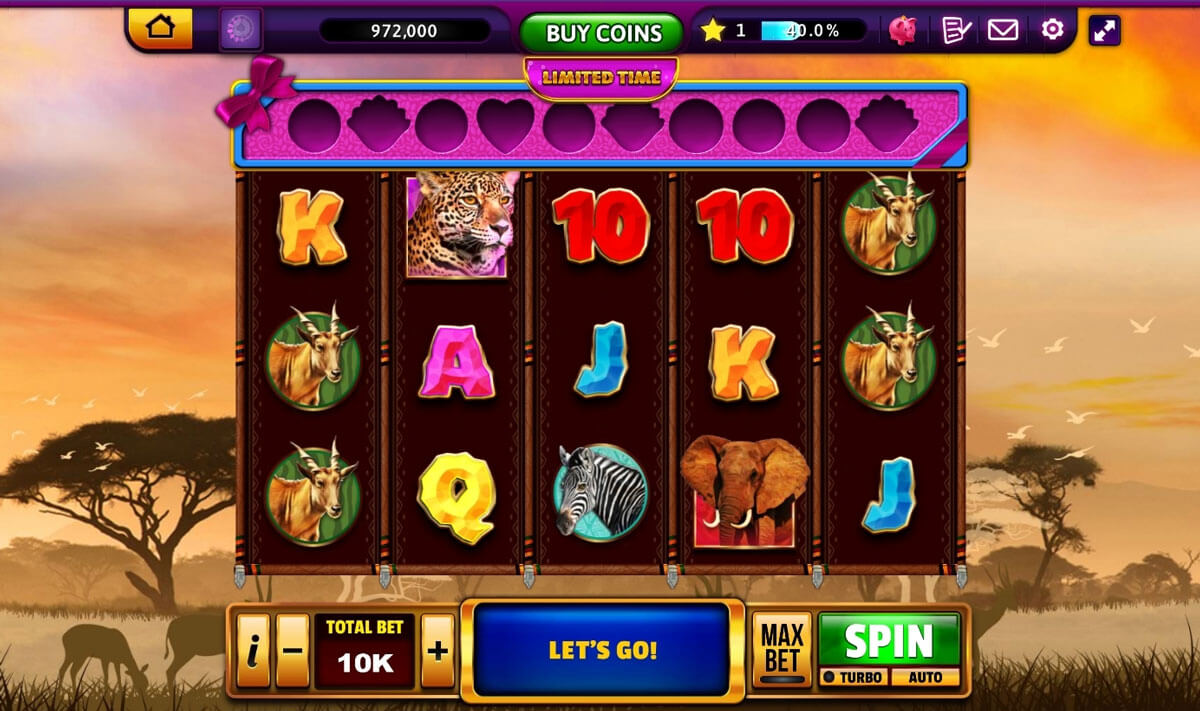Click the level progress bar at 40.0%
Image resolution: width=1200 pixels, height=711 pixels.
coord(811,30)
